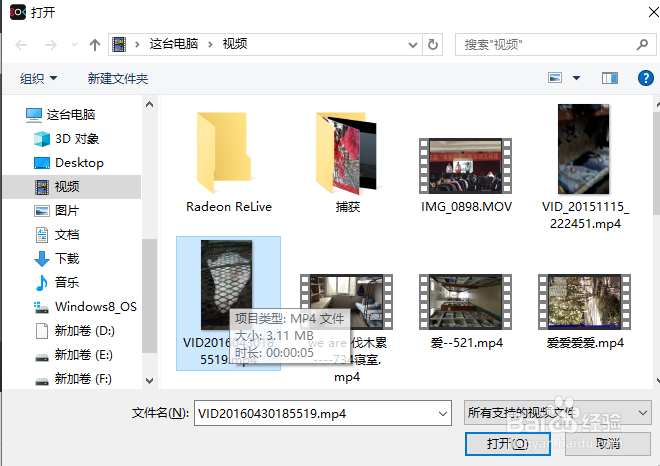The image size is (660, 466).
Task: Click the Windows8_OS drive icon
Action: click(x=41, y=307)
